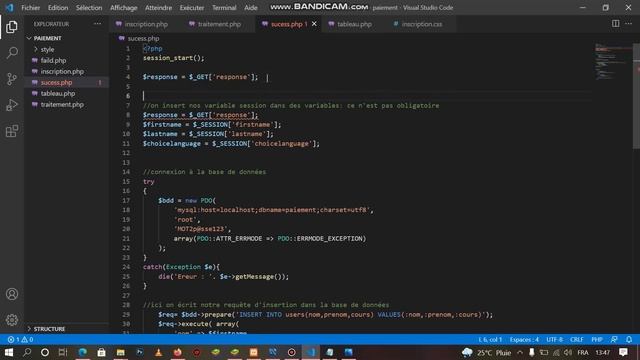This screenshot has width=640, height=360.
Task: Click the UTF-8 encoding selector
Action: click(x=554, y=340)
